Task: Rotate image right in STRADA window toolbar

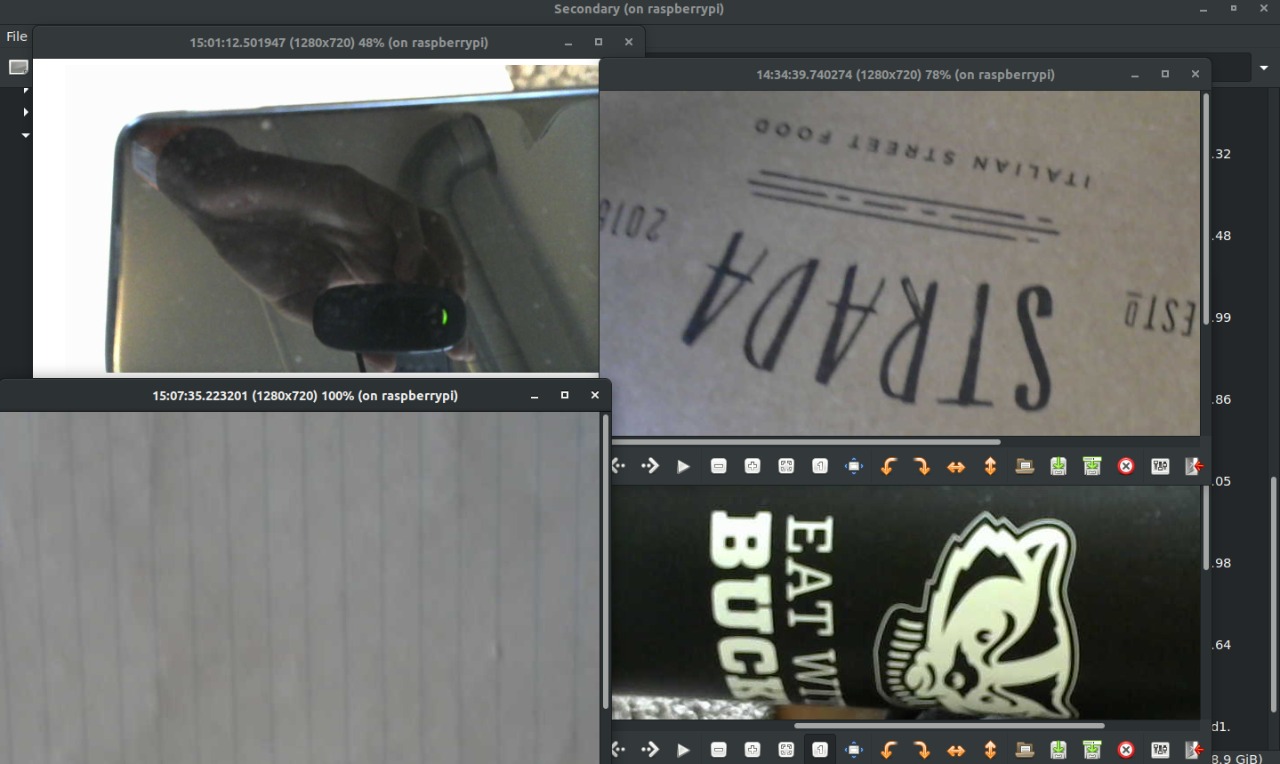Action: coord(922,466)
